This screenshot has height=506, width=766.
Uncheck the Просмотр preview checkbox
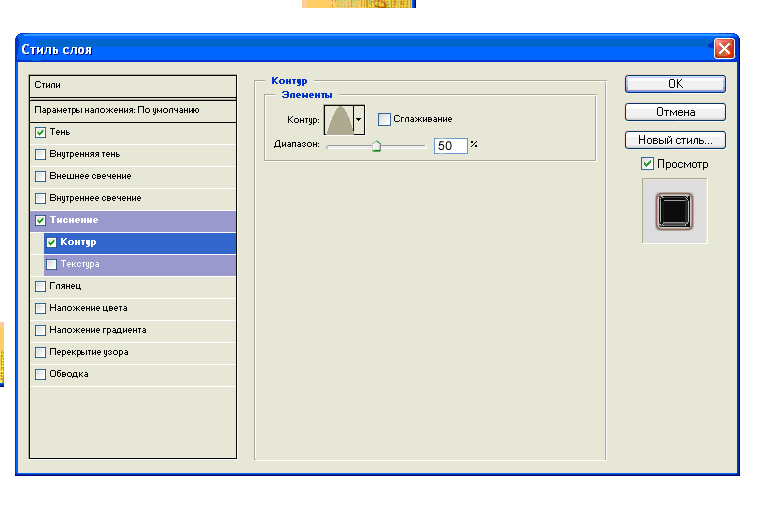click(x=647, y=164)
